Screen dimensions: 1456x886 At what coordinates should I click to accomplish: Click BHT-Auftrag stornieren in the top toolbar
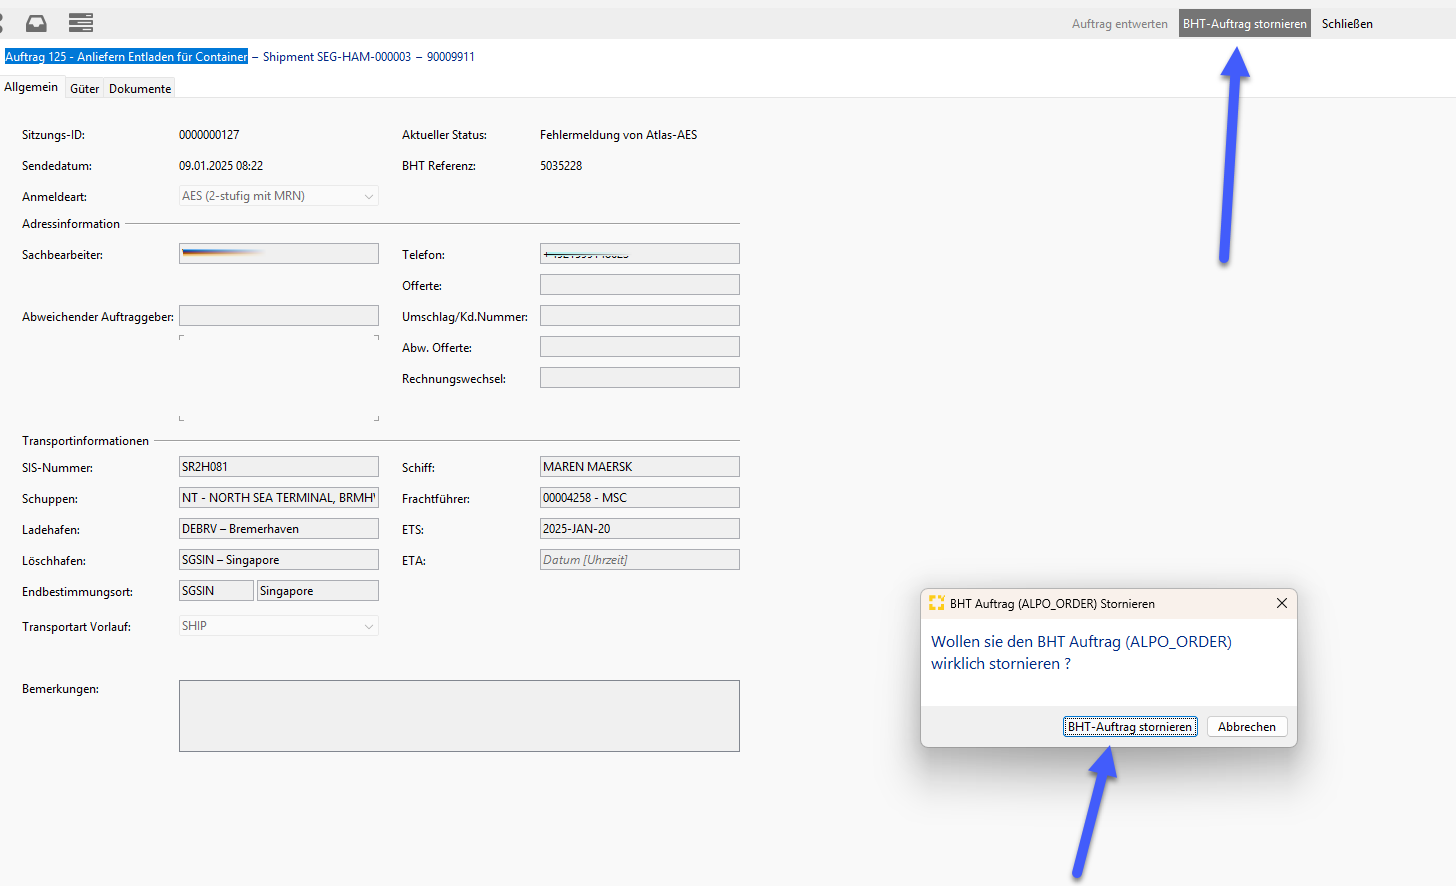1245,24
